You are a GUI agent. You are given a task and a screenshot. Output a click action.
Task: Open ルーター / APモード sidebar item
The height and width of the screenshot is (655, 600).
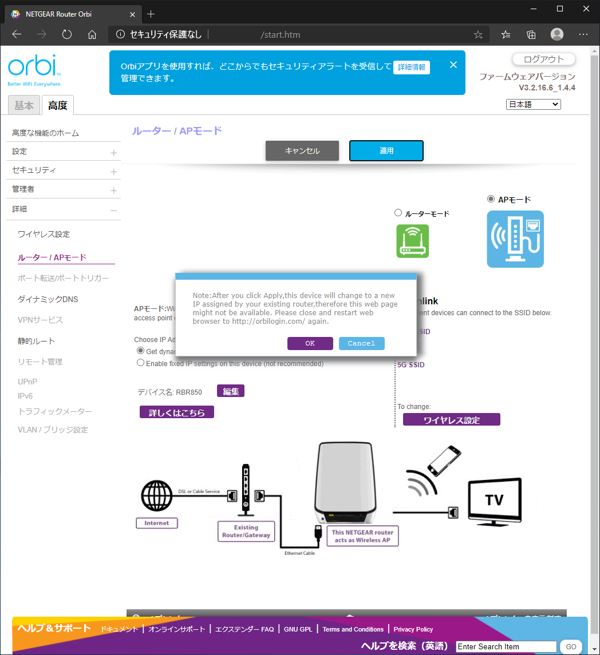pos(52,257)
